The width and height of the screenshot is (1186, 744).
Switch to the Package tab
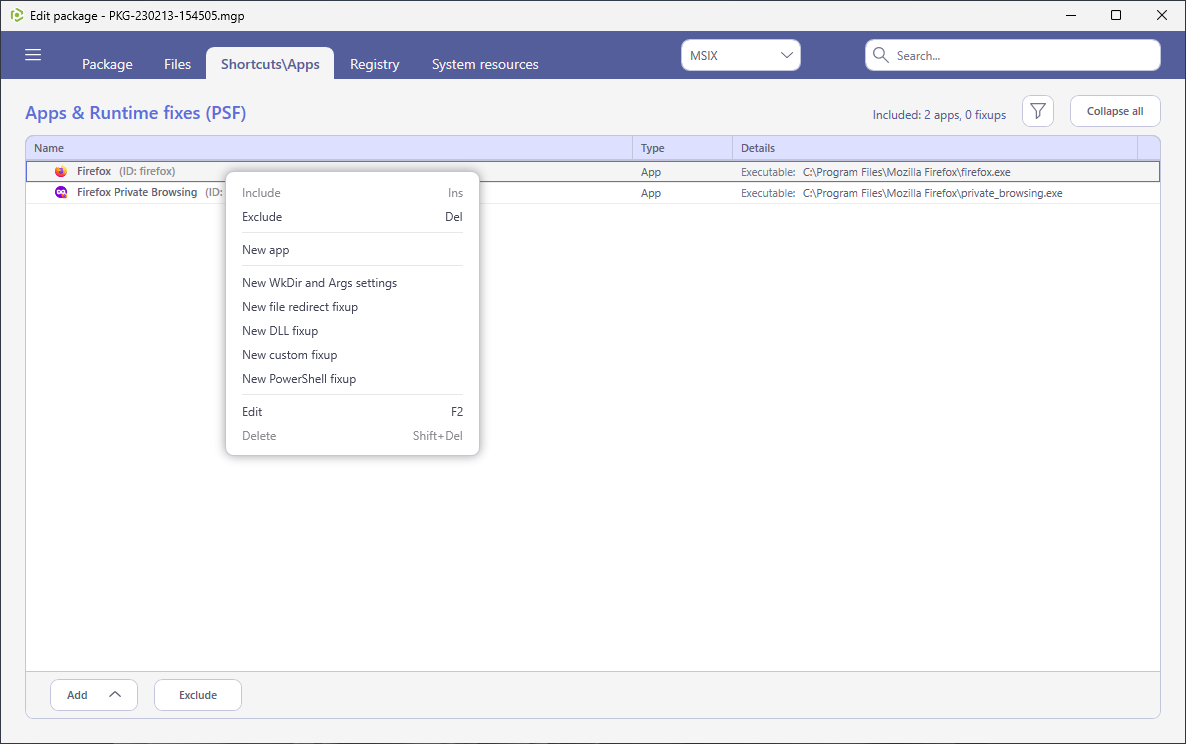click(107, 64)
